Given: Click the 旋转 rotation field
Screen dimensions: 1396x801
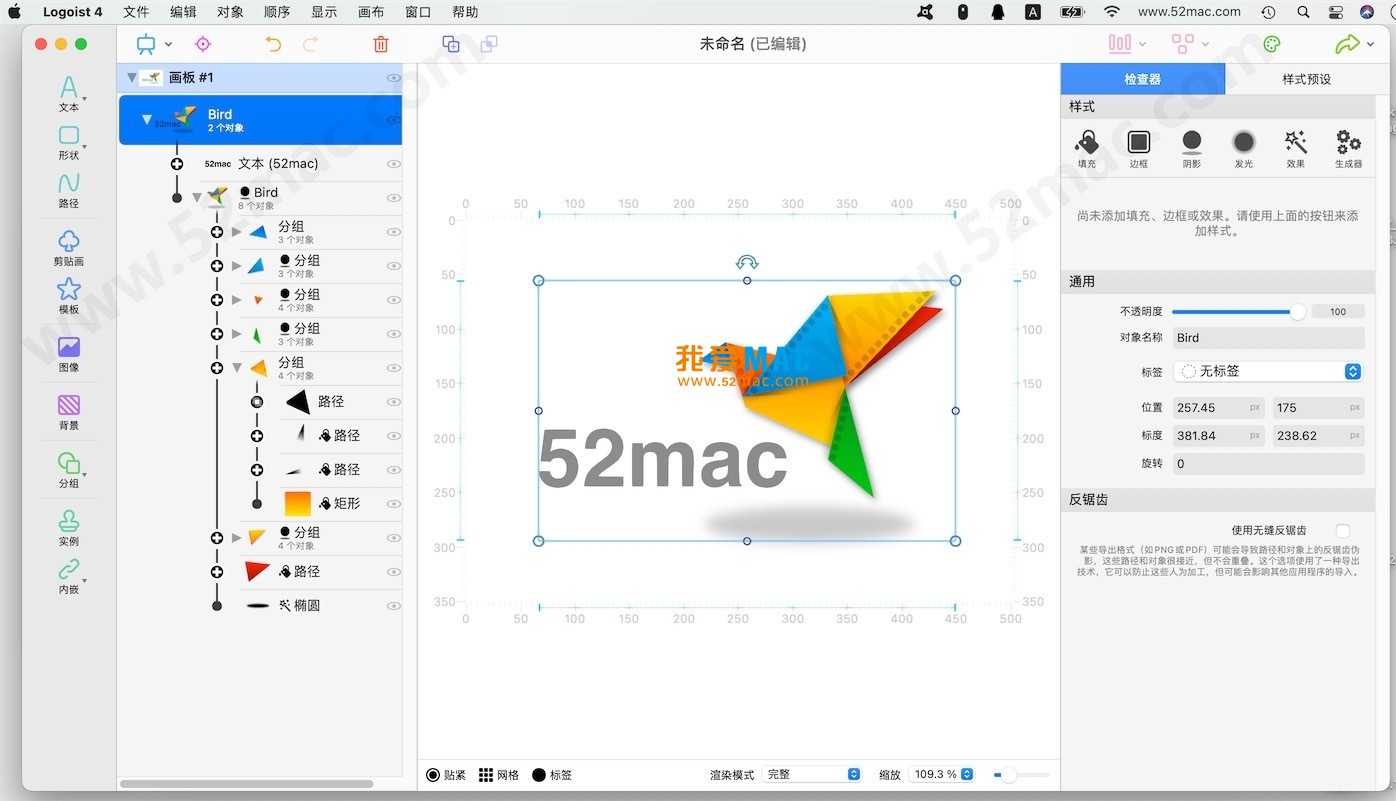Looking at the screenshot, I should point(1268,464).
